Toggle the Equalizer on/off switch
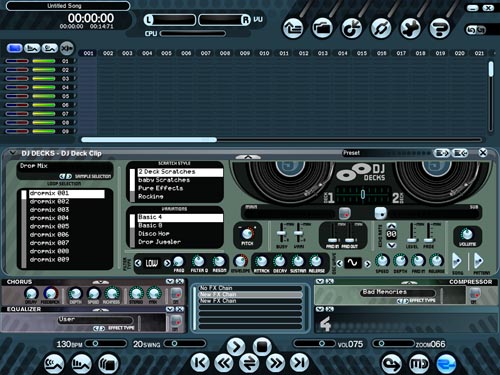Viewport: 500px width, 375px height. click(176, 322)
